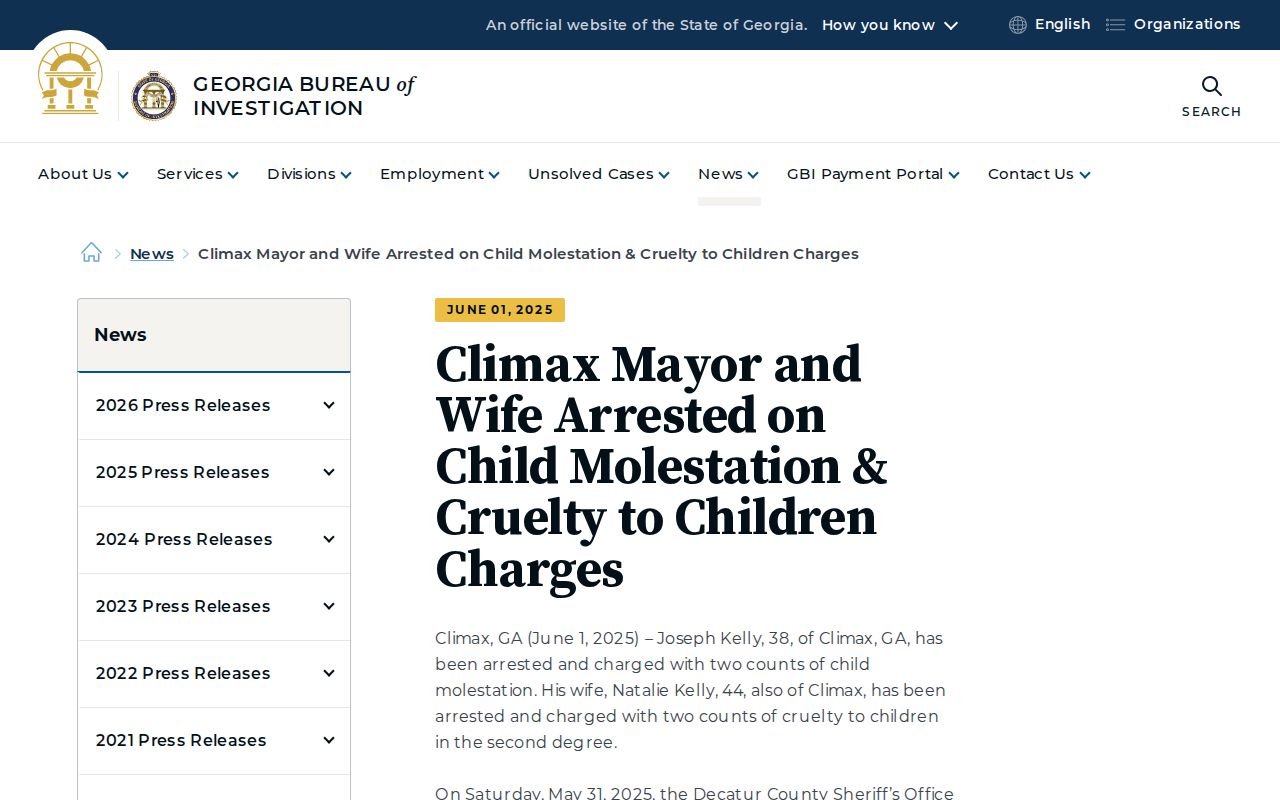Open GBI Payment Portal menu

(x=873, y=174)
